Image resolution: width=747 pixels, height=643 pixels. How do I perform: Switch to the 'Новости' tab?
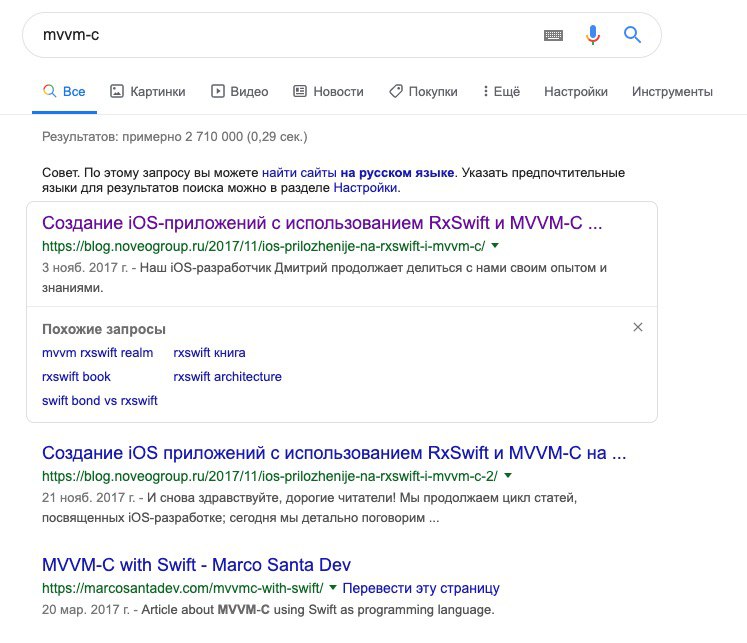tap(328, 91)
